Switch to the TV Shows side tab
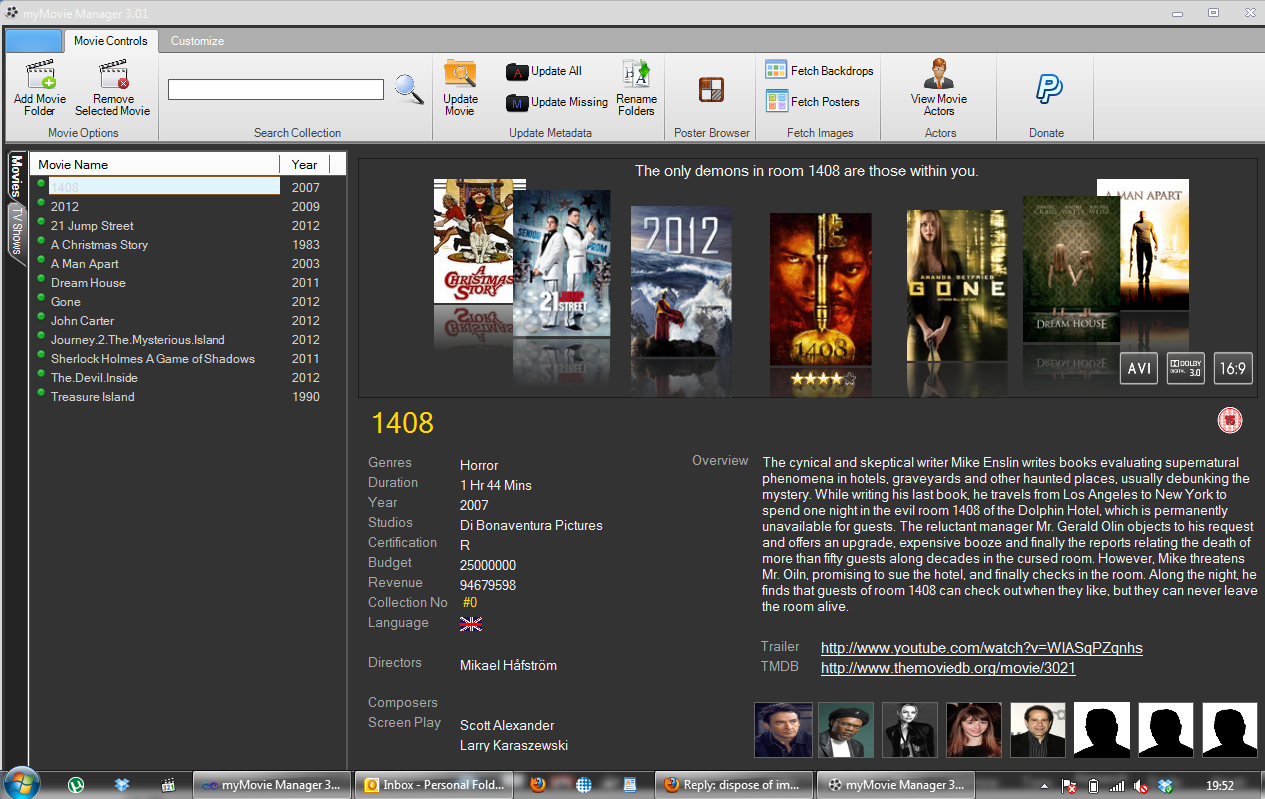Viewport: 1265px width, 799px height. click(x=16, y=233)
